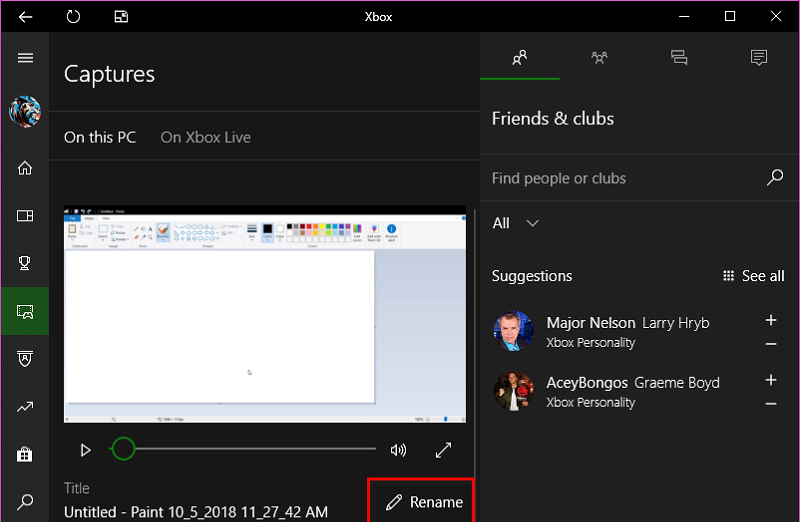Image resolution: width=800 pixels, height=522 pixels.
Task: Click the video seek slider handle
Action: [x=123, y=449]
